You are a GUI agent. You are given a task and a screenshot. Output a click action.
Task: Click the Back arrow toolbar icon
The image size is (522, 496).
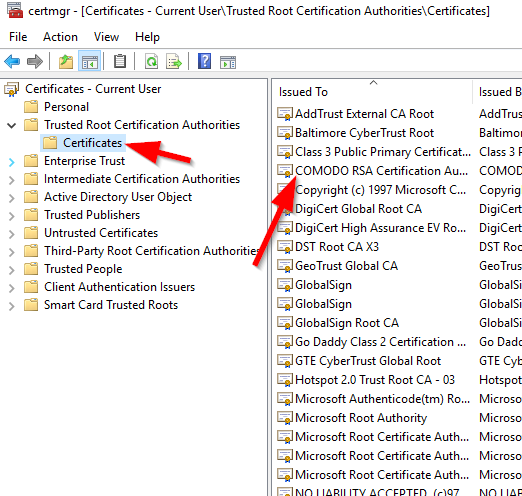12,61
